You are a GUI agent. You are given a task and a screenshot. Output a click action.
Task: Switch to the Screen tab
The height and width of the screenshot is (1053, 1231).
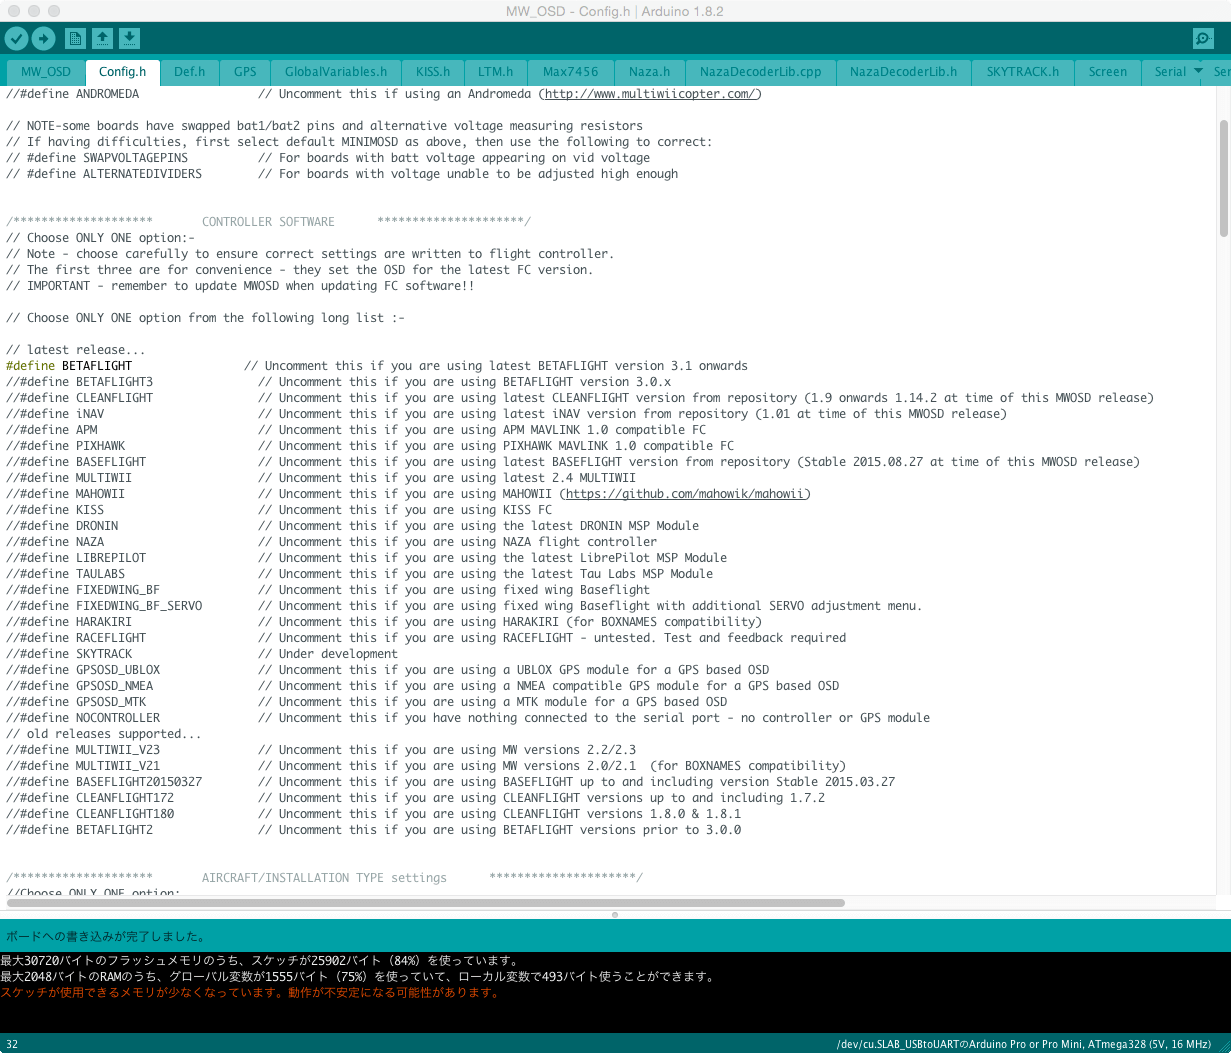1108,72
